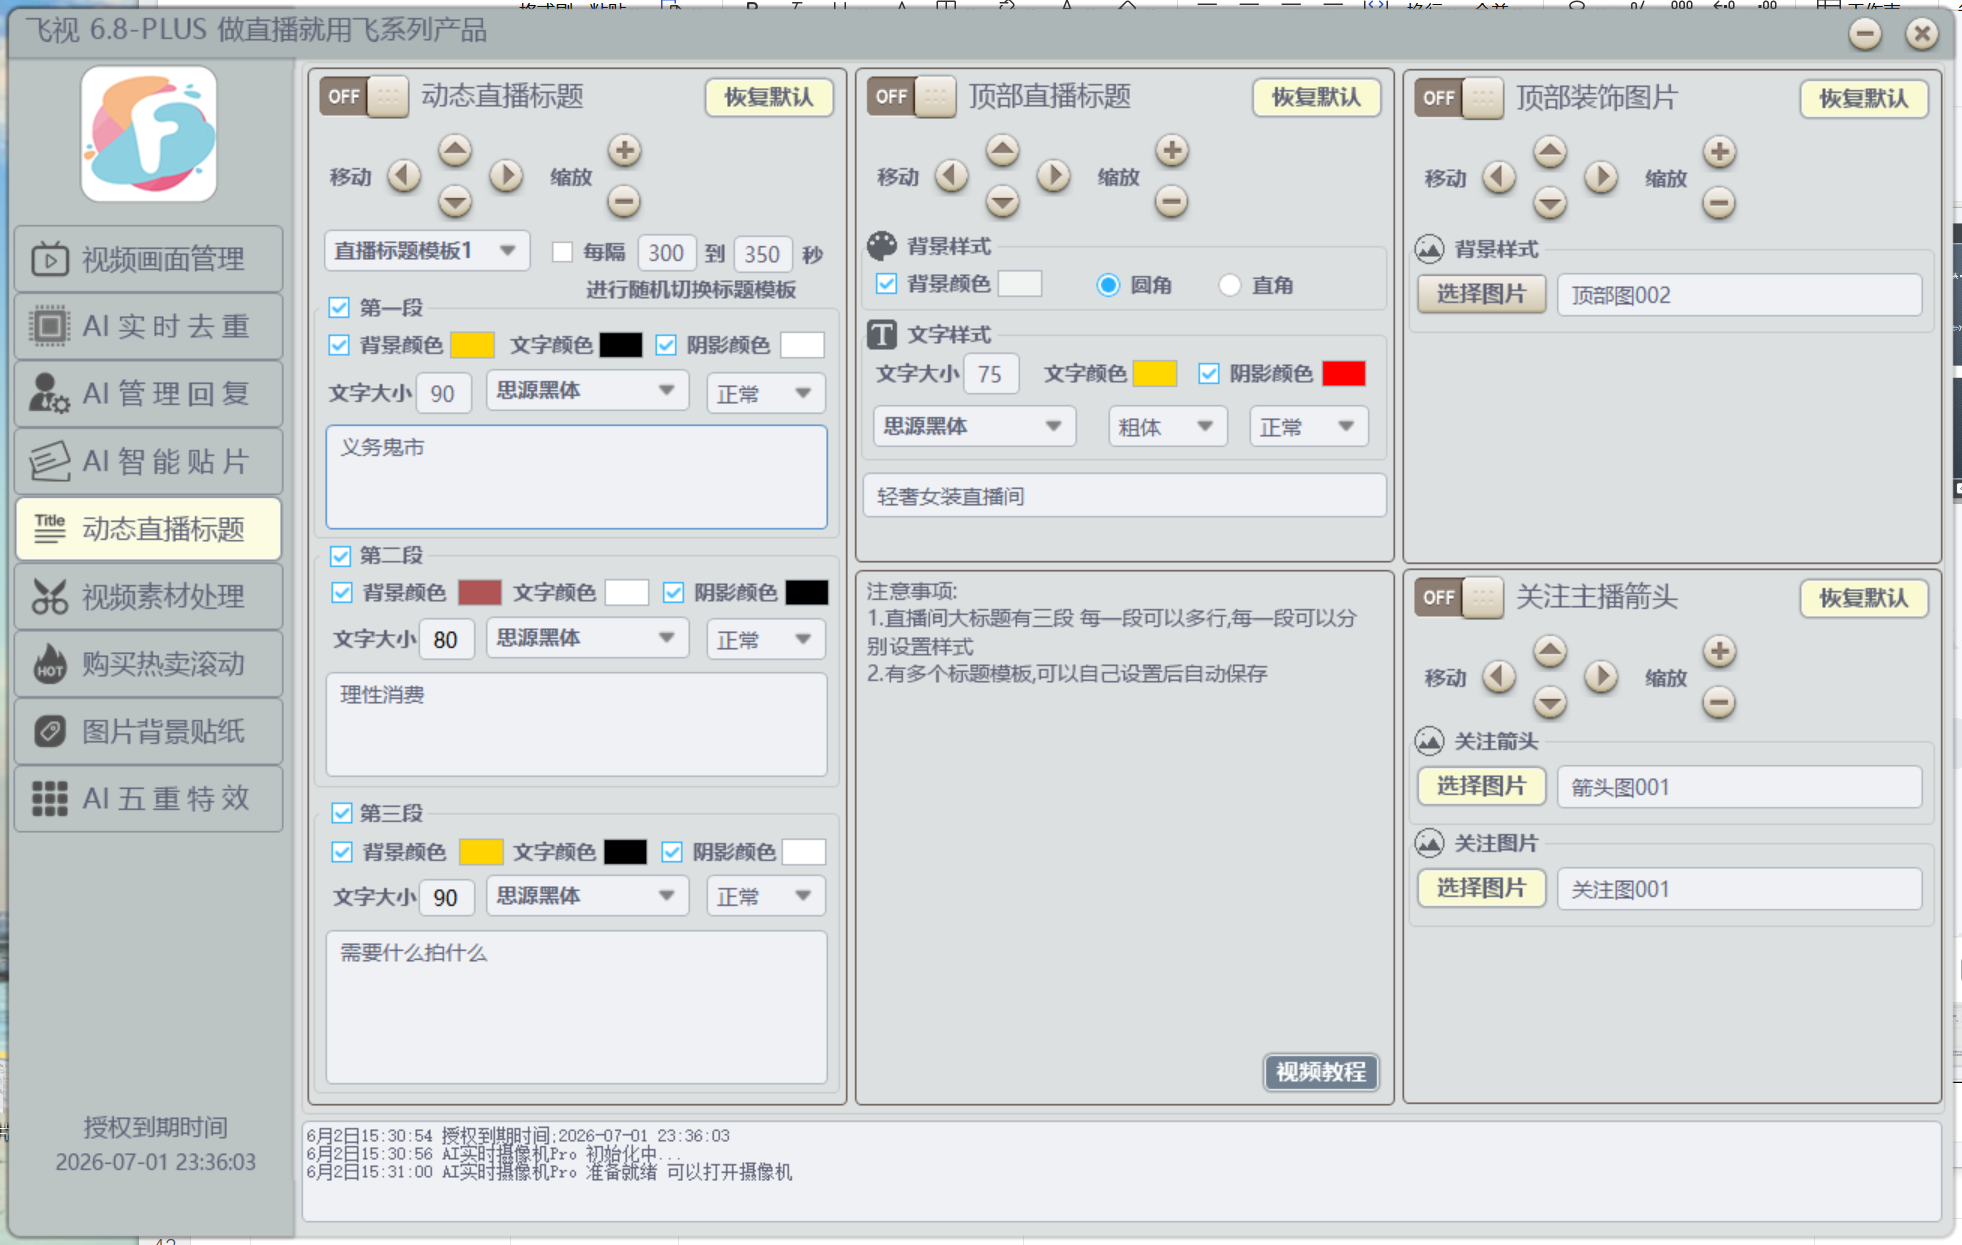Click the 轻奢女装直播间 text field

click(1124, 496)
